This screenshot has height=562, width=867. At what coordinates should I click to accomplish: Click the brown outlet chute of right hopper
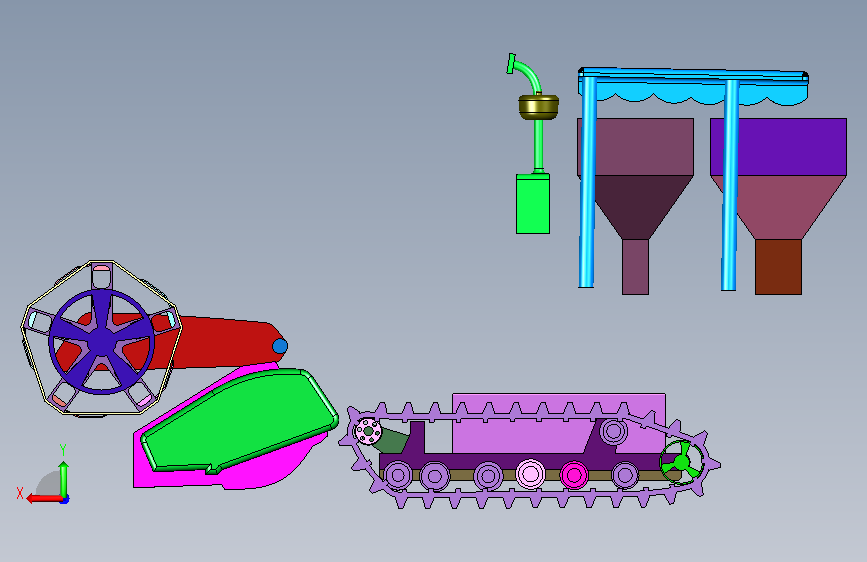coord(778,267)
